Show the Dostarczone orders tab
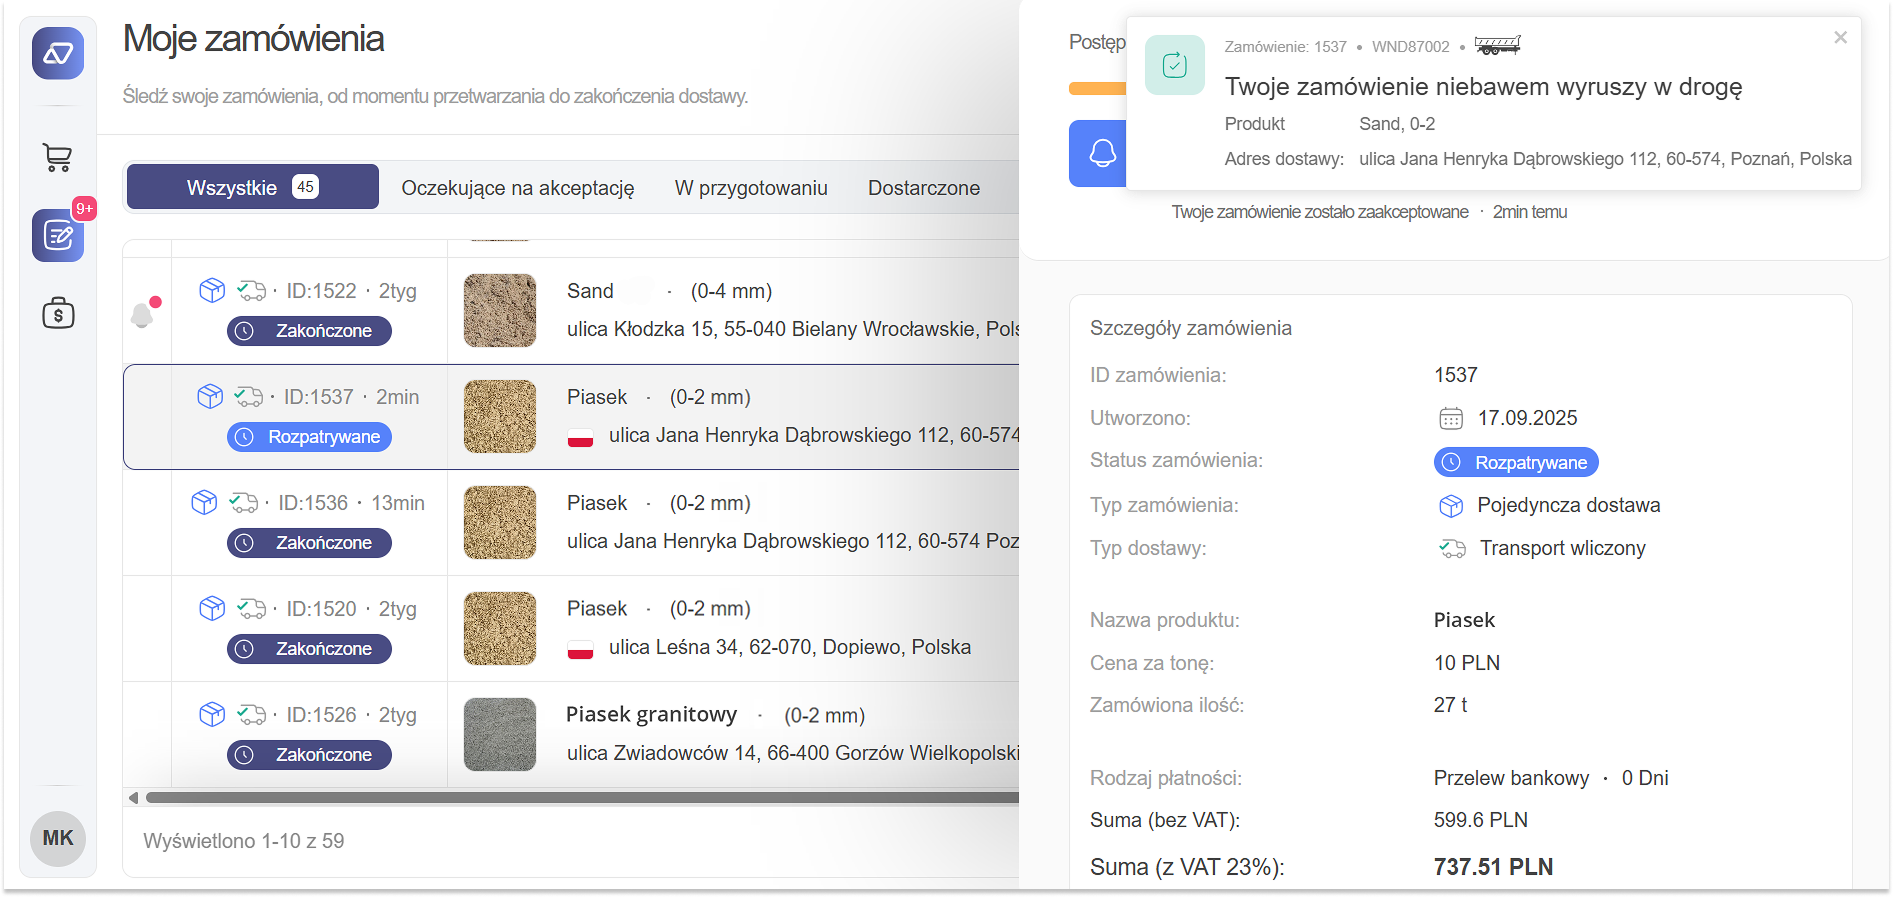 coord(923,188)
